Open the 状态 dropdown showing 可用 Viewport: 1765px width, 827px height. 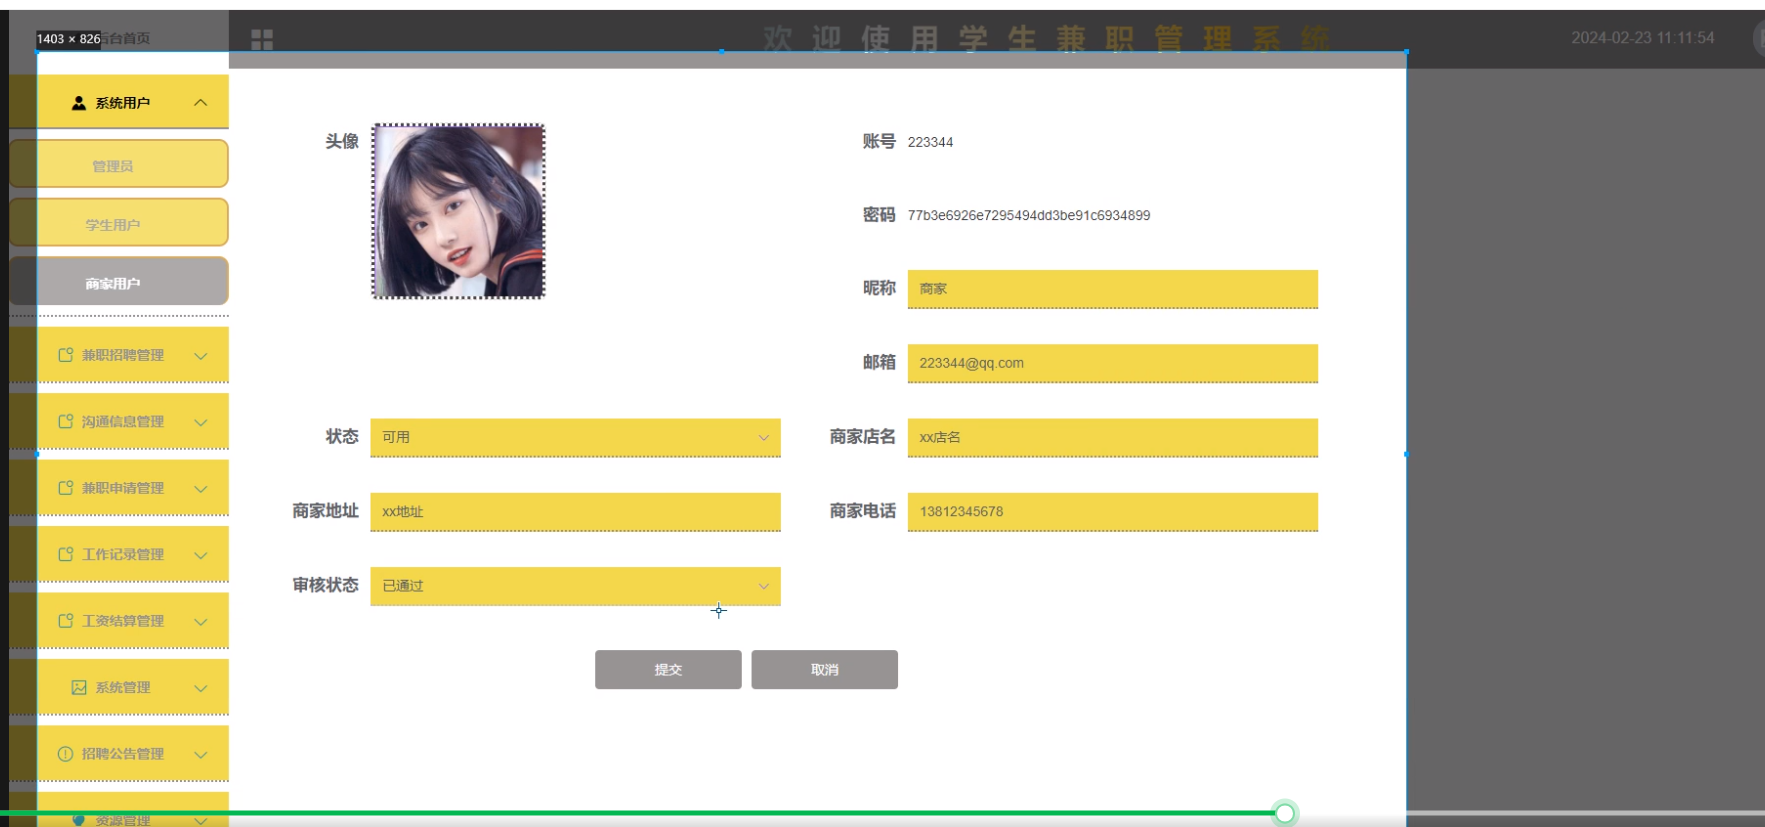(575, 437)
